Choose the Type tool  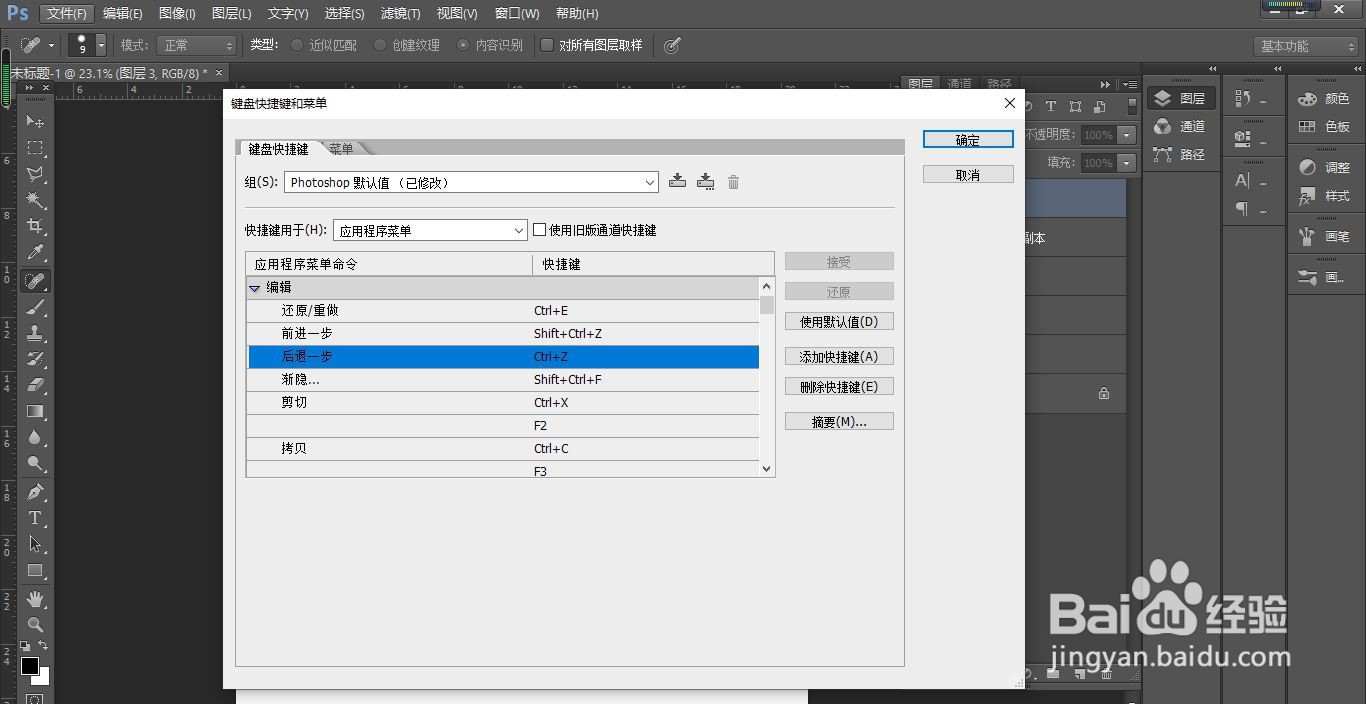34,518
